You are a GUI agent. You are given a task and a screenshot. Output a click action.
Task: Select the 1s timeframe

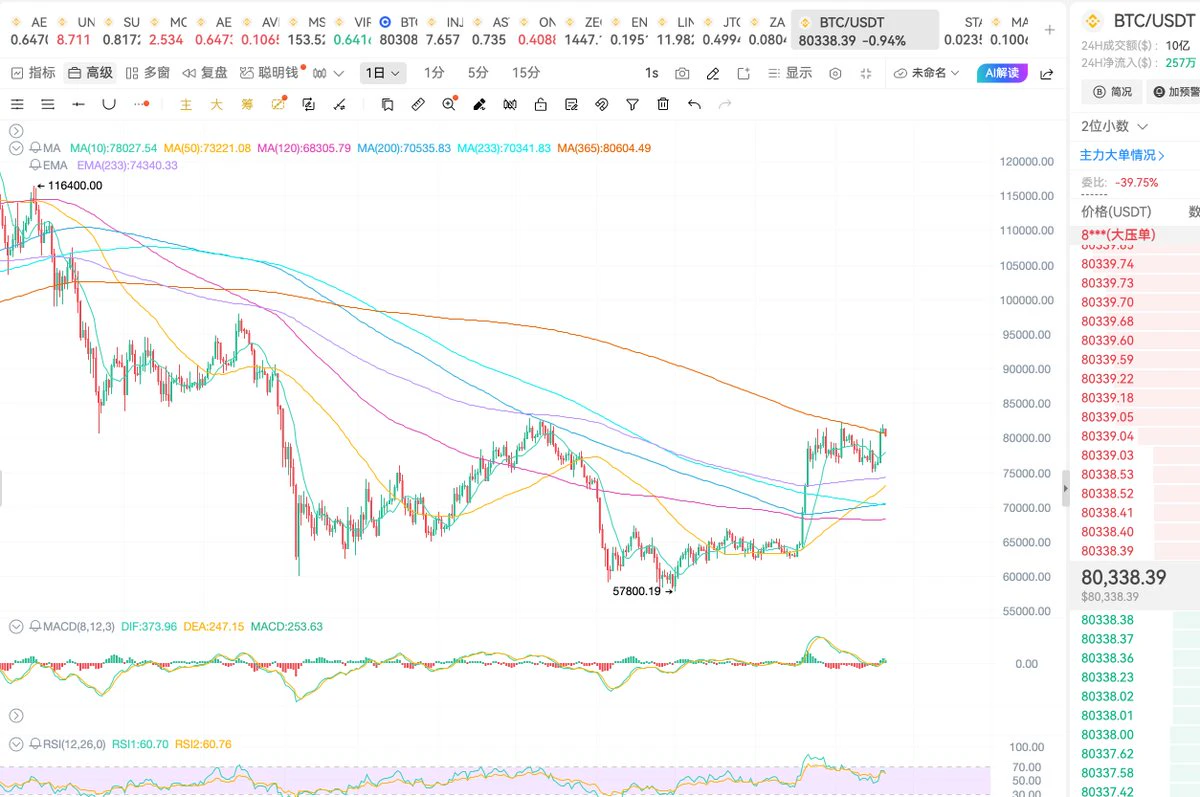(x=652, y=73)
